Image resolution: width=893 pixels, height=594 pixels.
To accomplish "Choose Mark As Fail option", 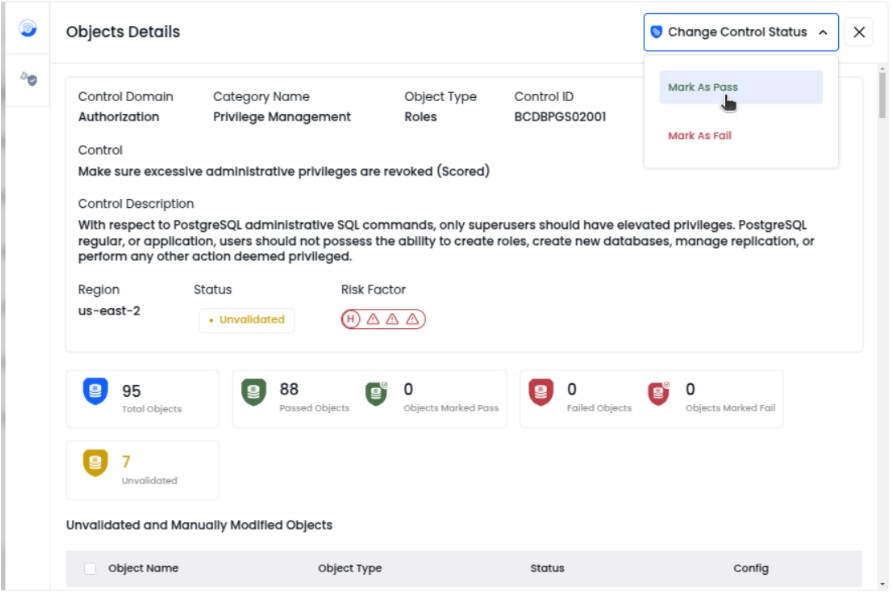I will click(x=700, y=136).
